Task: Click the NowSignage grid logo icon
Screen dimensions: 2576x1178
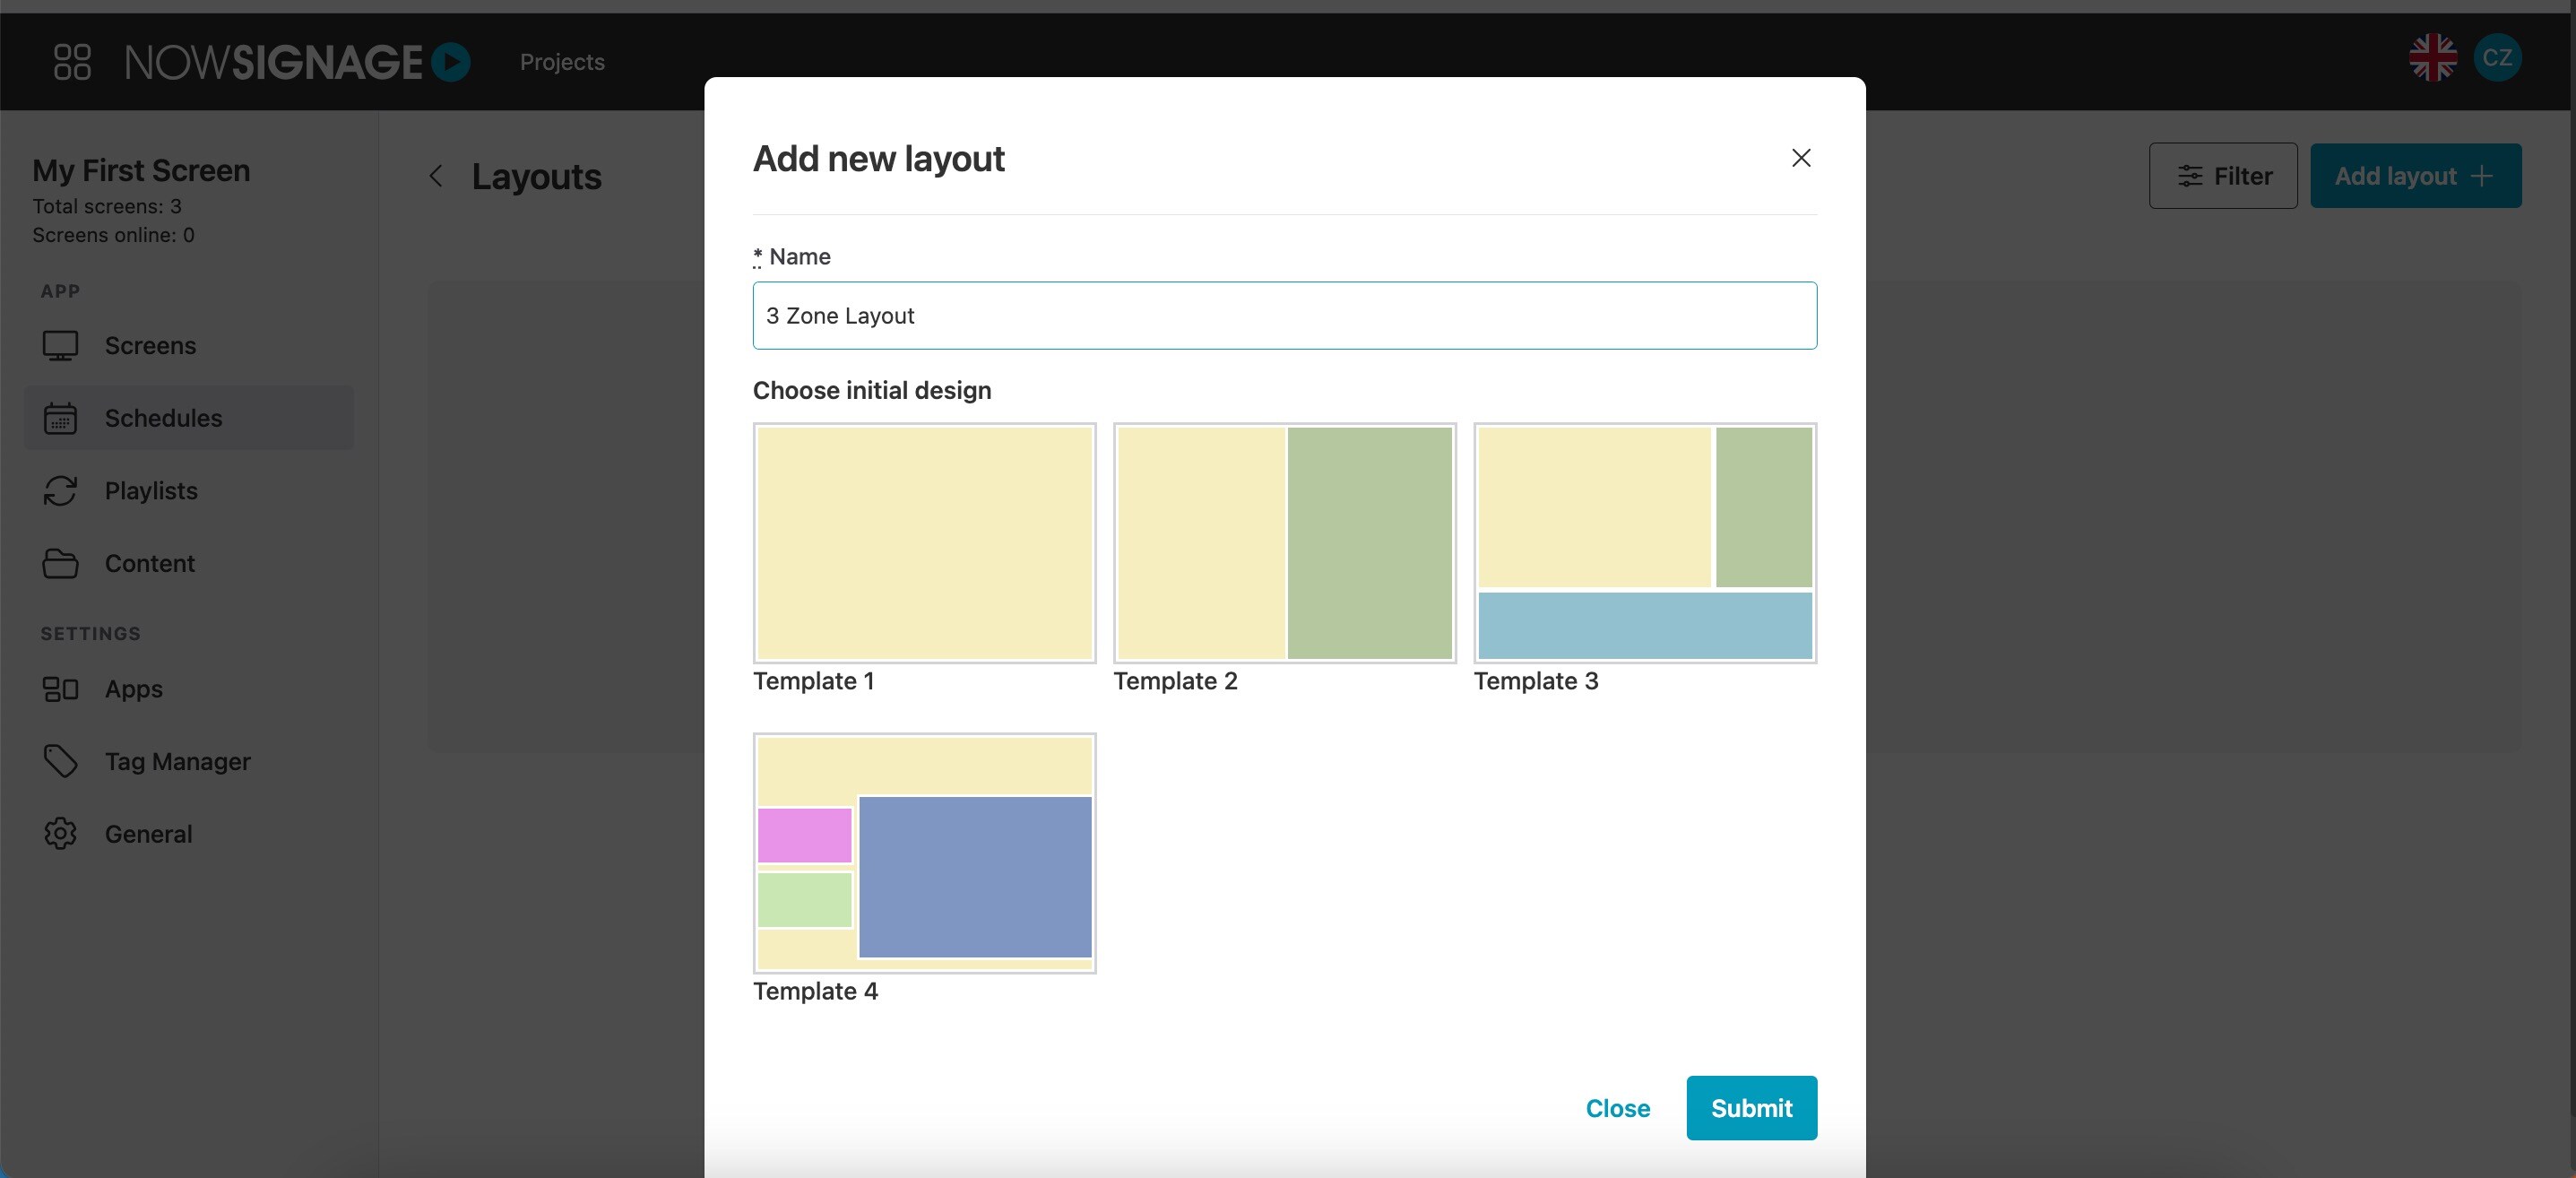Action: (x=71, y=61)
